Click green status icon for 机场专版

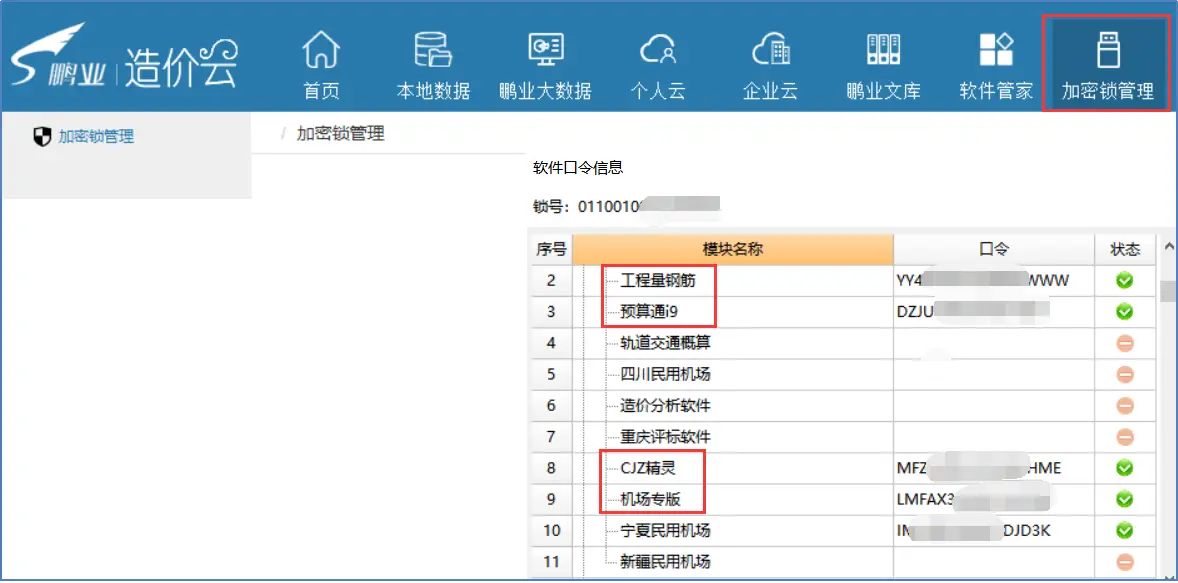(1124, 499)
